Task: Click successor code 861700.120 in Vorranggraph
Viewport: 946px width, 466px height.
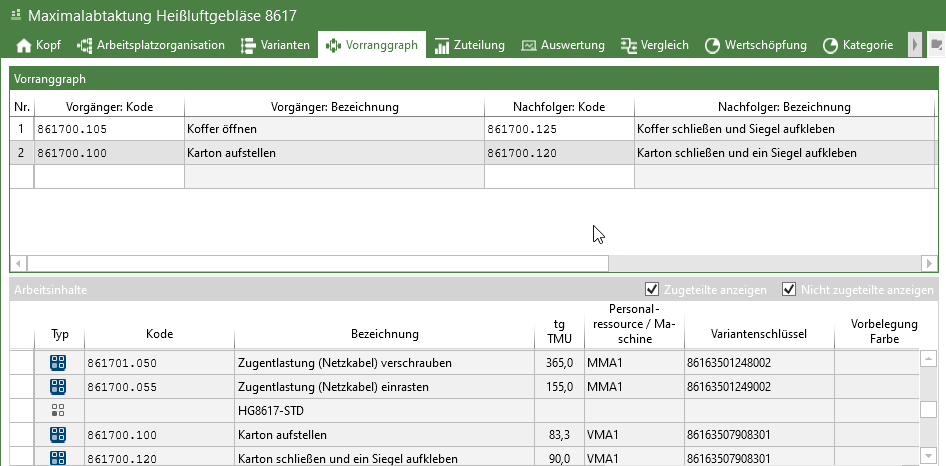Action: point(559,153)
